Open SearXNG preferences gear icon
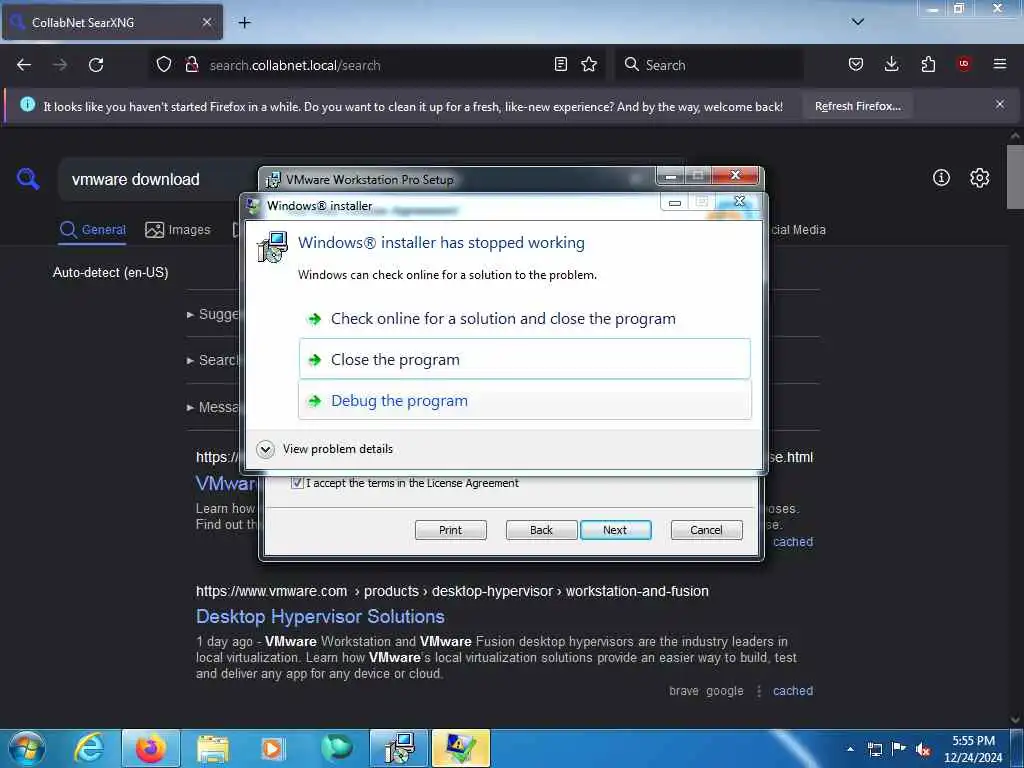Viewport: 1024px width, 768px height. click(x=979, y=178)
